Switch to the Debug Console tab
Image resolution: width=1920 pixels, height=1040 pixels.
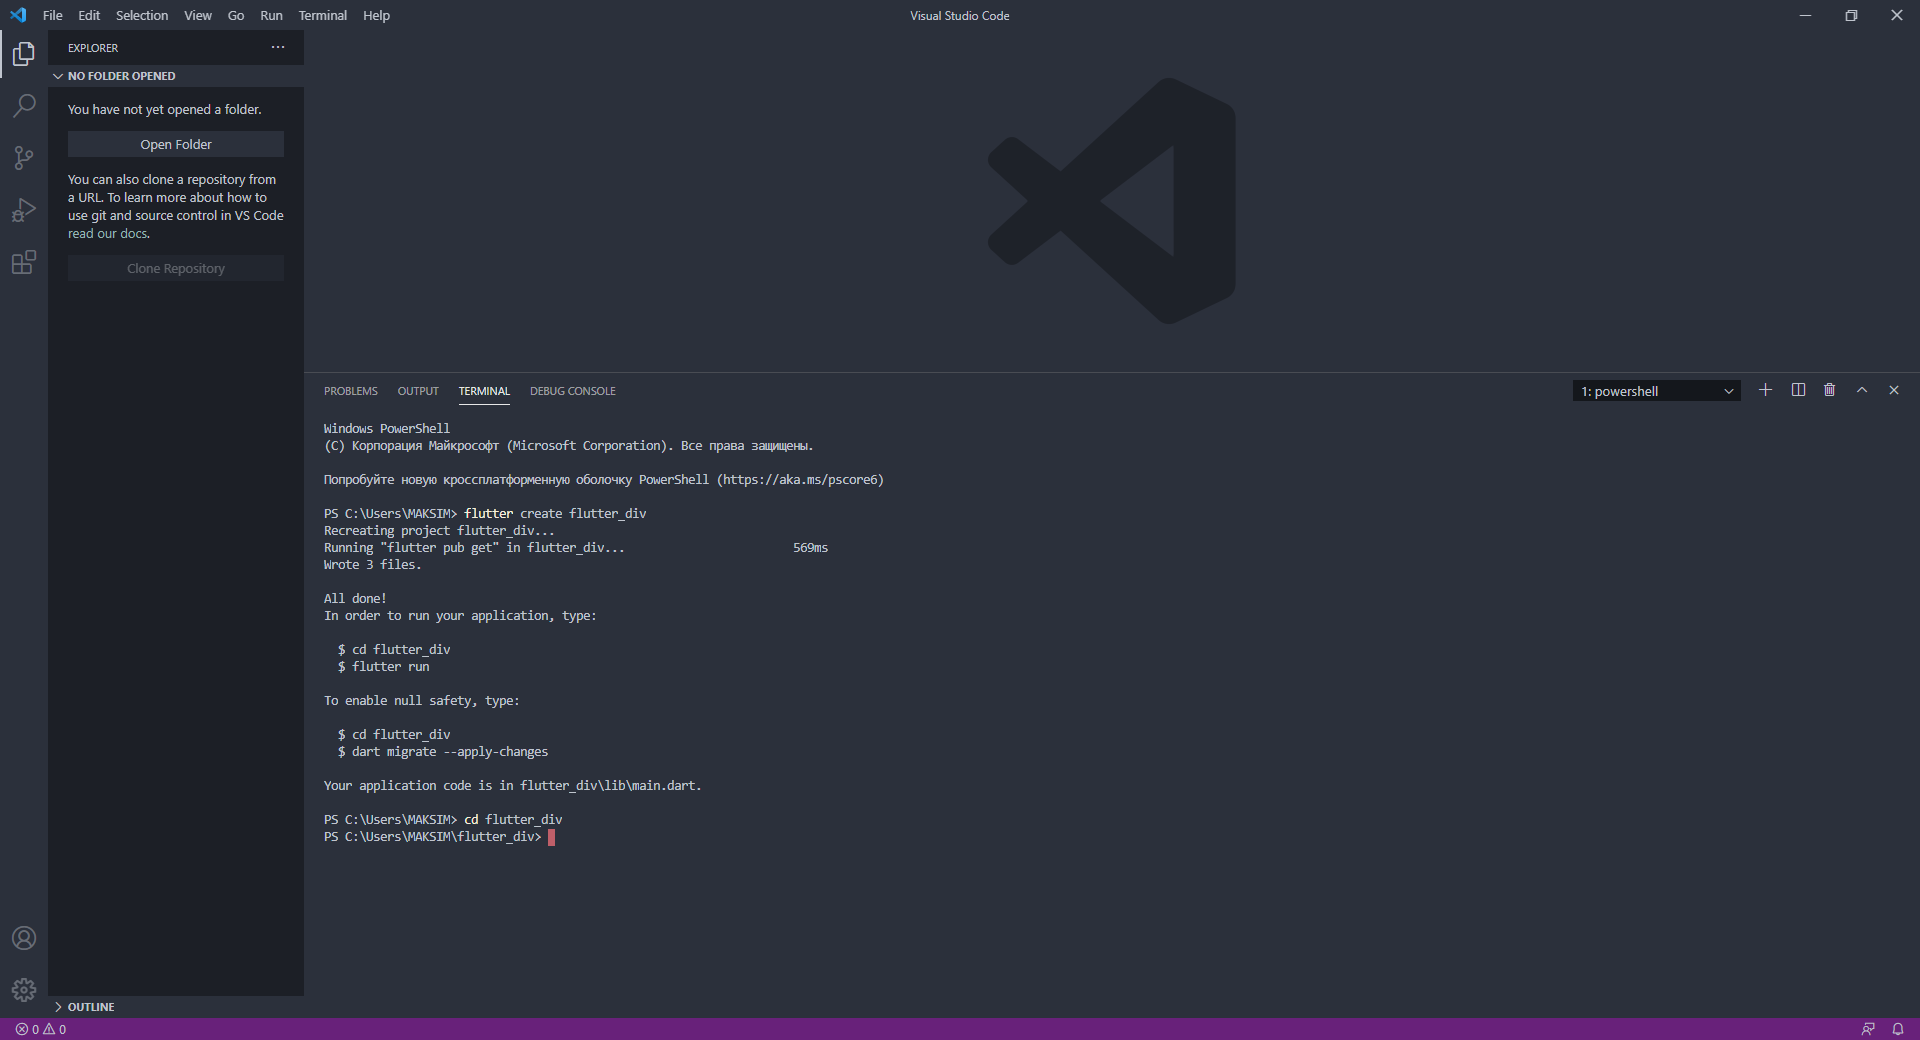(x=573, y=391)
